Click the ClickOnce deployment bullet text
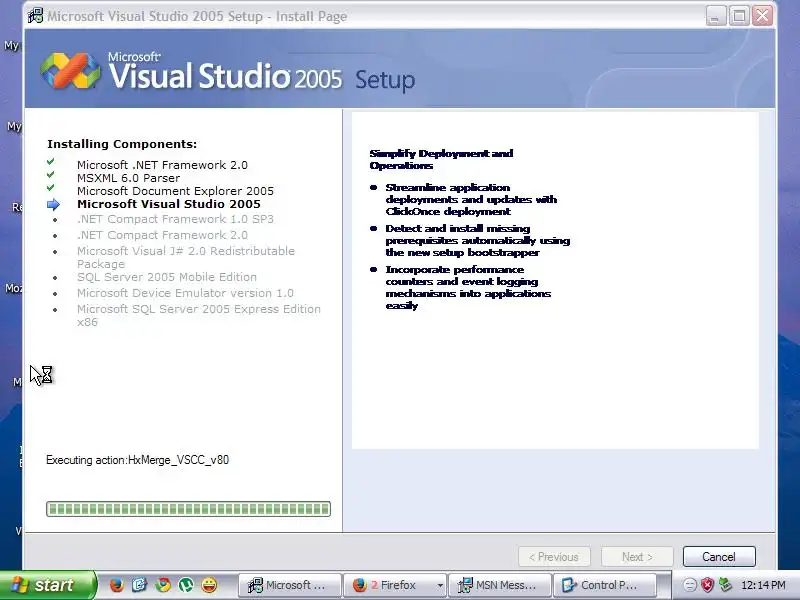Screen dimensions: 800x600 [x=471, y=199]
